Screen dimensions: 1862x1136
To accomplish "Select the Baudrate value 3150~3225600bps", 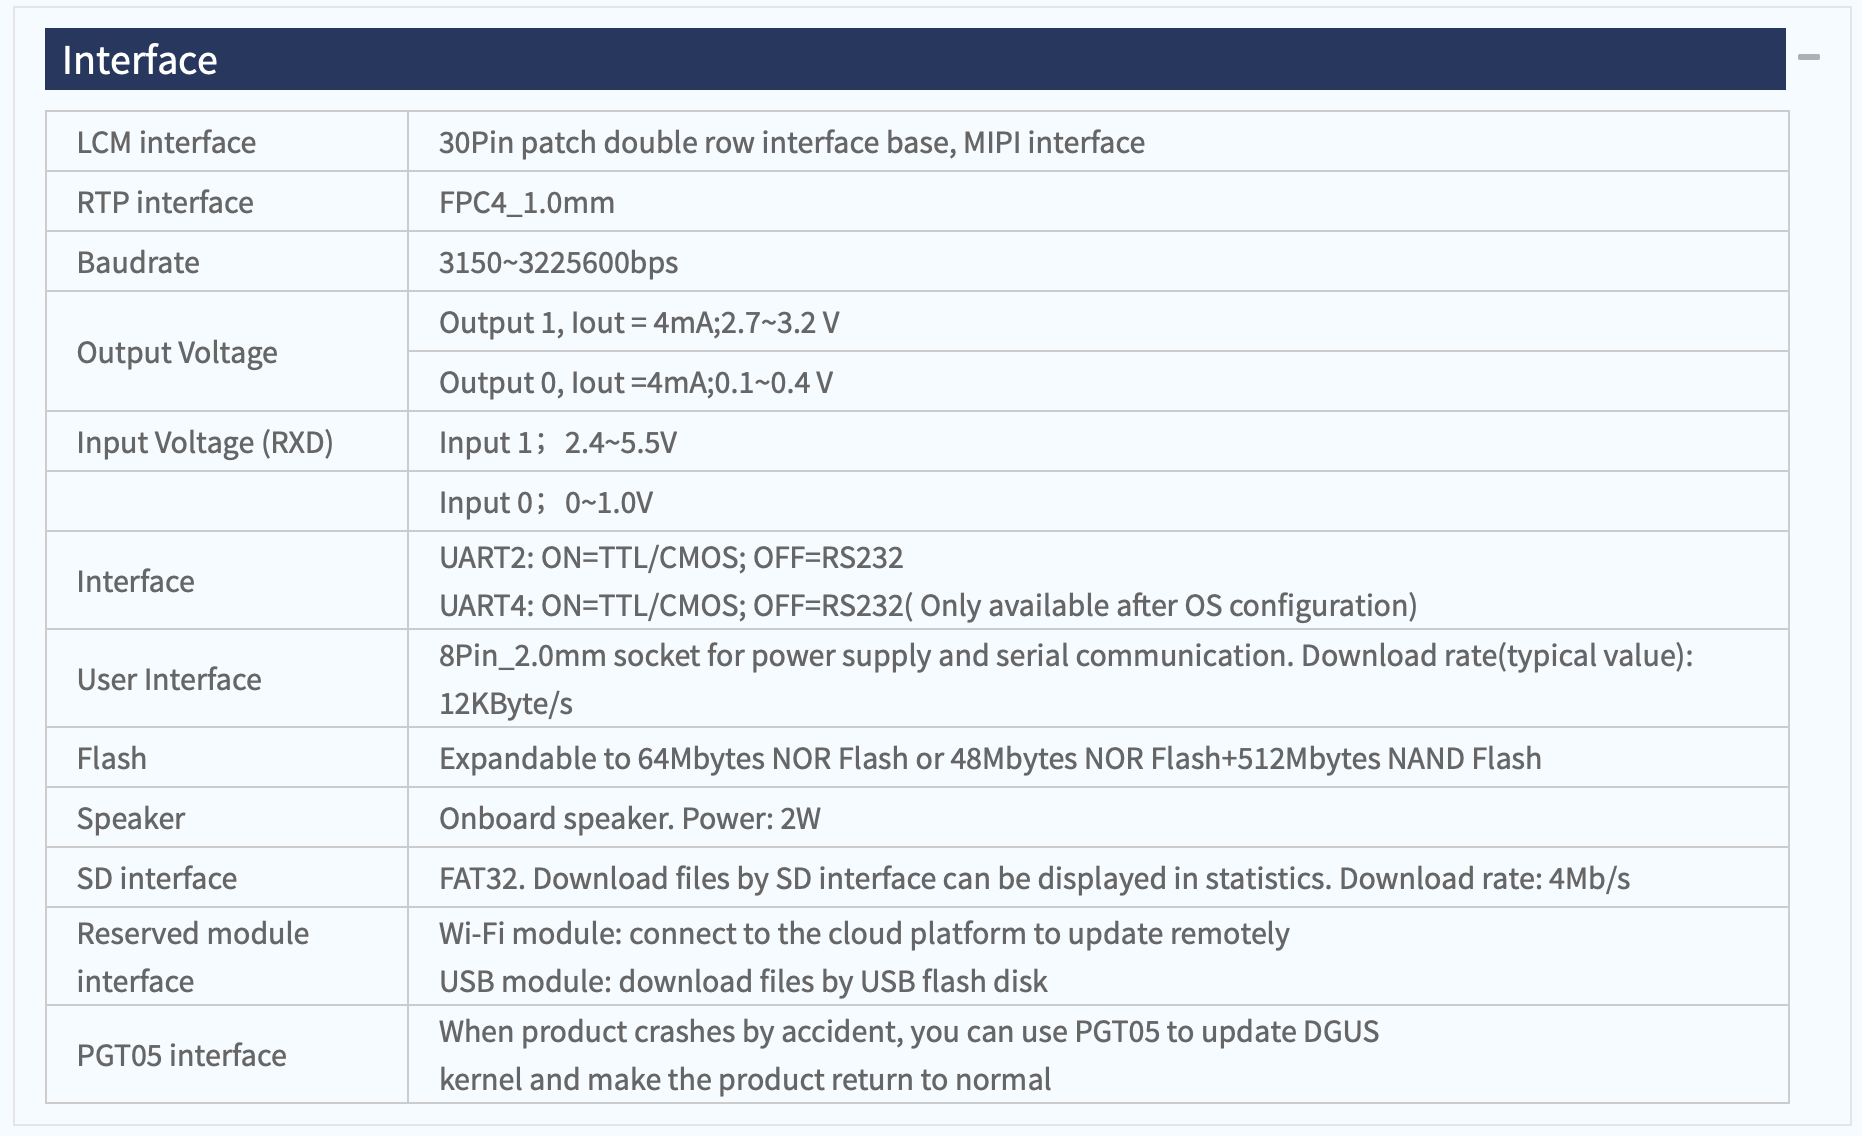I will [558, 262].
